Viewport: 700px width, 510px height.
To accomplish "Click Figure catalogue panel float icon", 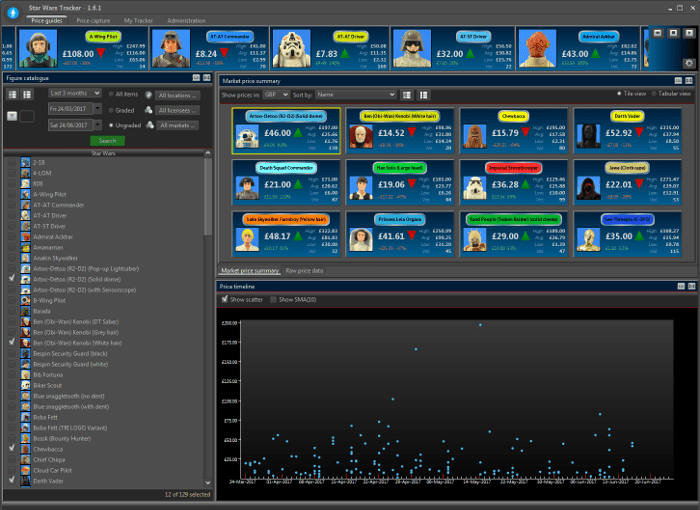I will point(196,78).
